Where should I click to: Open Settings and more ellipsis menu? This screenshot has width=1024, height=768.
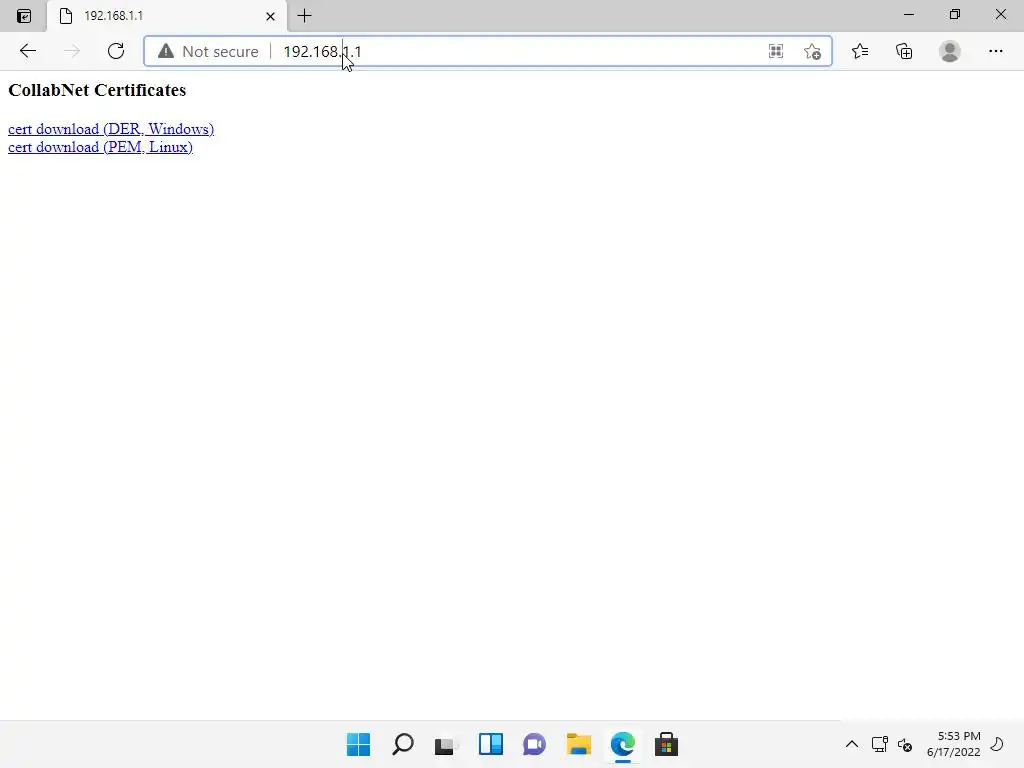(995, 51)
